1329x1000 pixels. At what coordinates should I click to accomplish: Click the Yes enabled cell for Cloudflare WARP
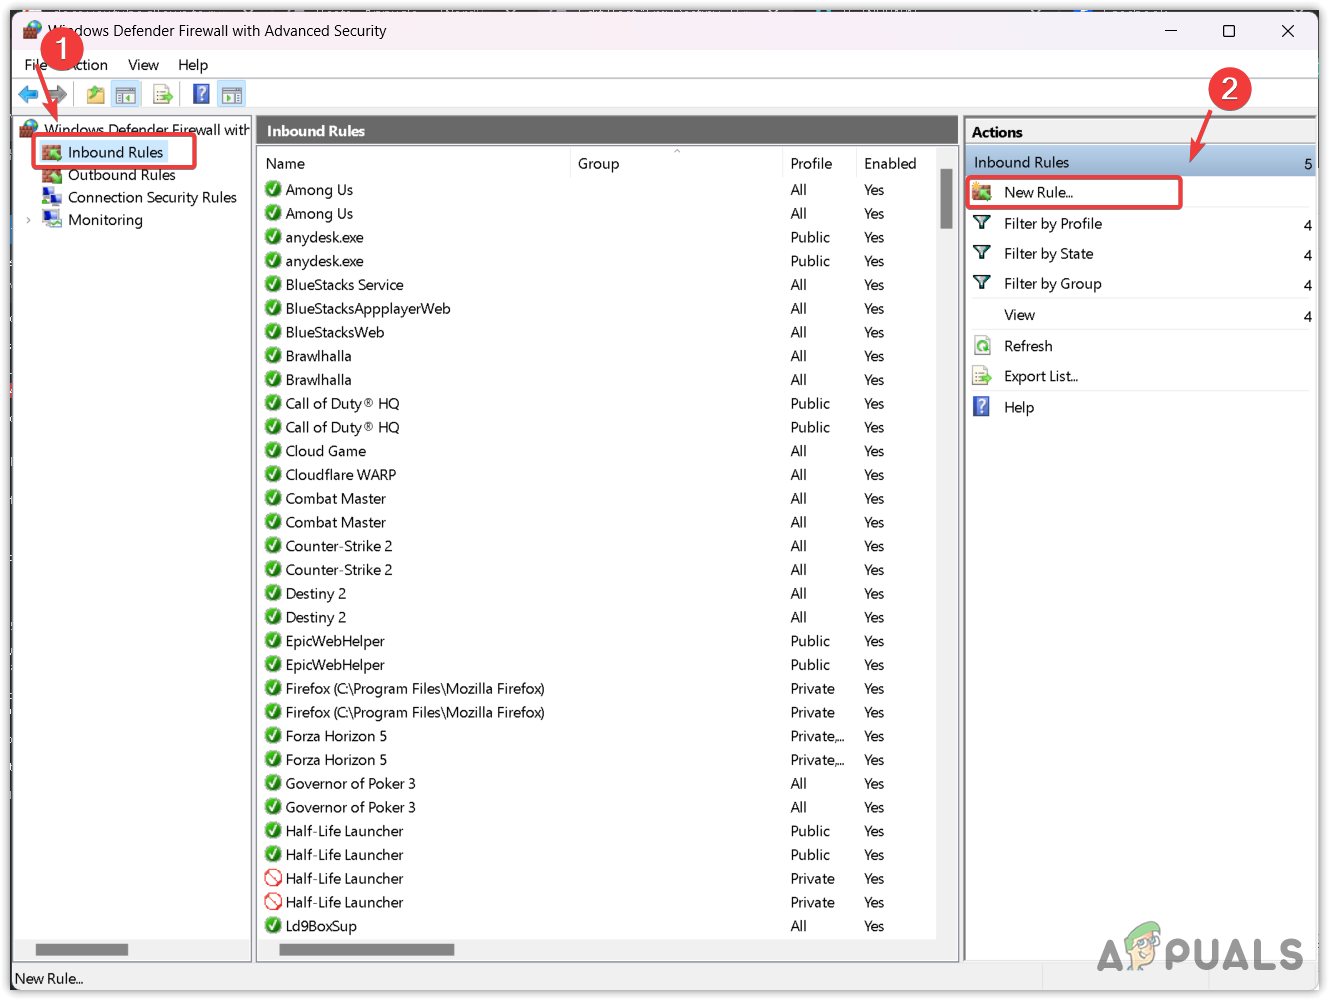874,475
